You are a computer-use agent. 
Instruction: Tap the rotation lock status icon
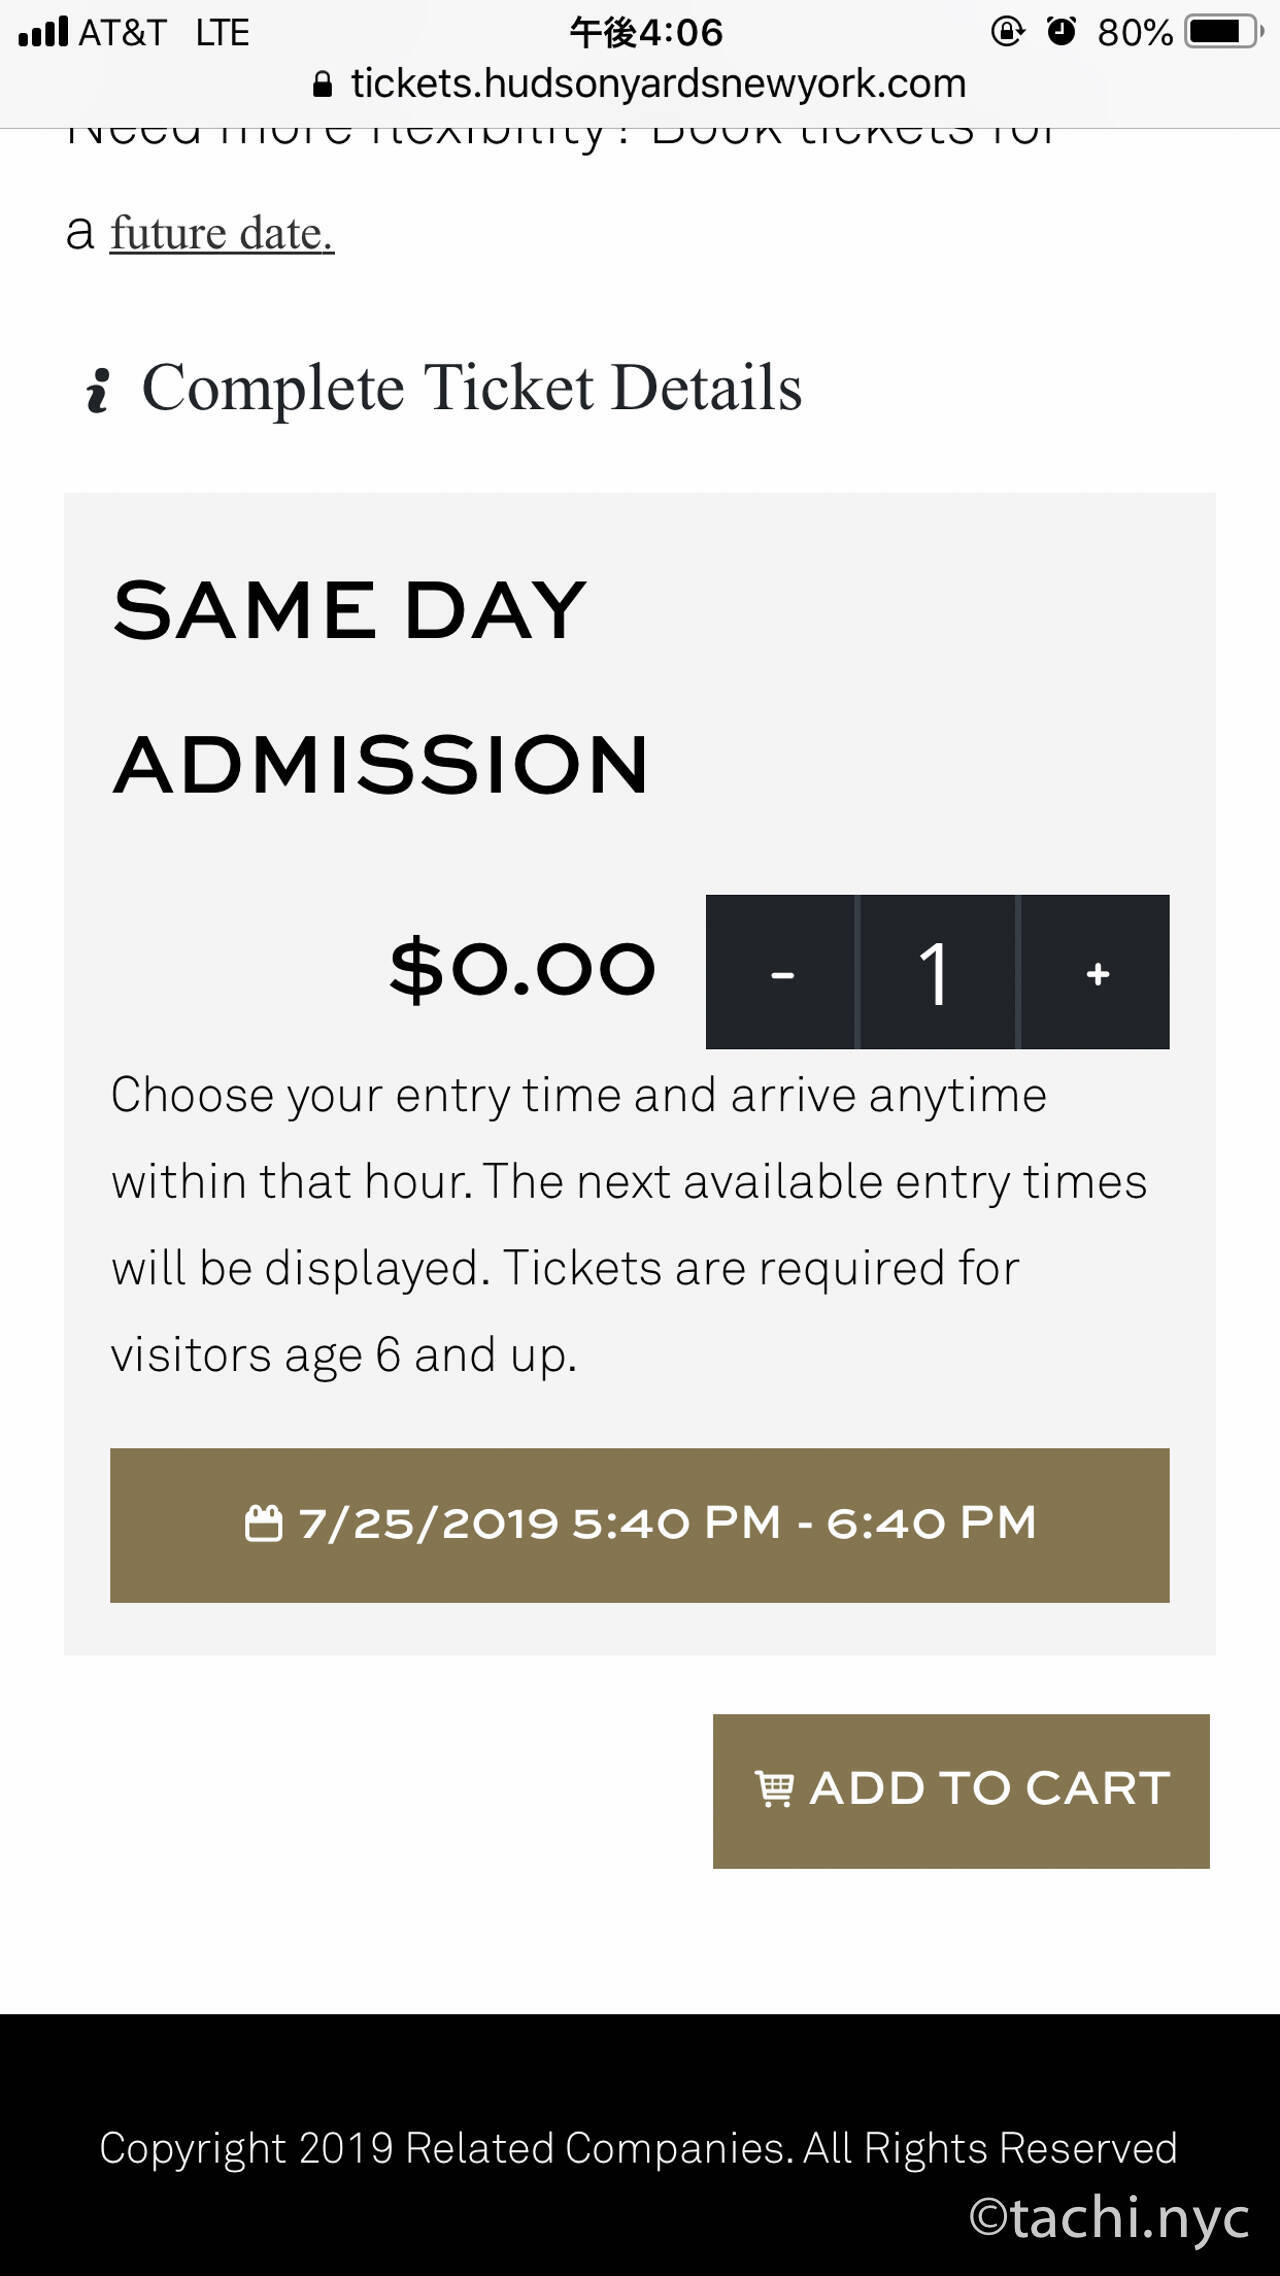coord(1007,32)
